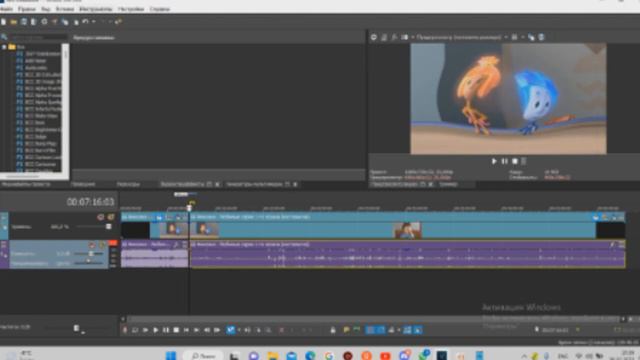Click the What's This help icon

pyautogui.click(x=118, y=22)
